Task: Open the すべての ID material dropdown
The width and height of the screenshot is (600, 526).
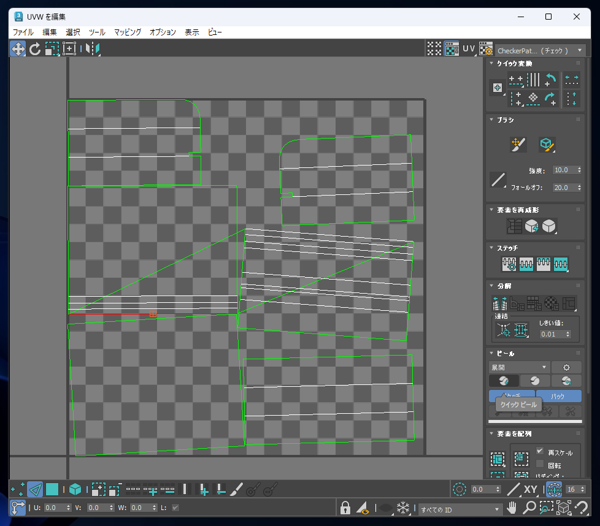Action: pos(459,510)
